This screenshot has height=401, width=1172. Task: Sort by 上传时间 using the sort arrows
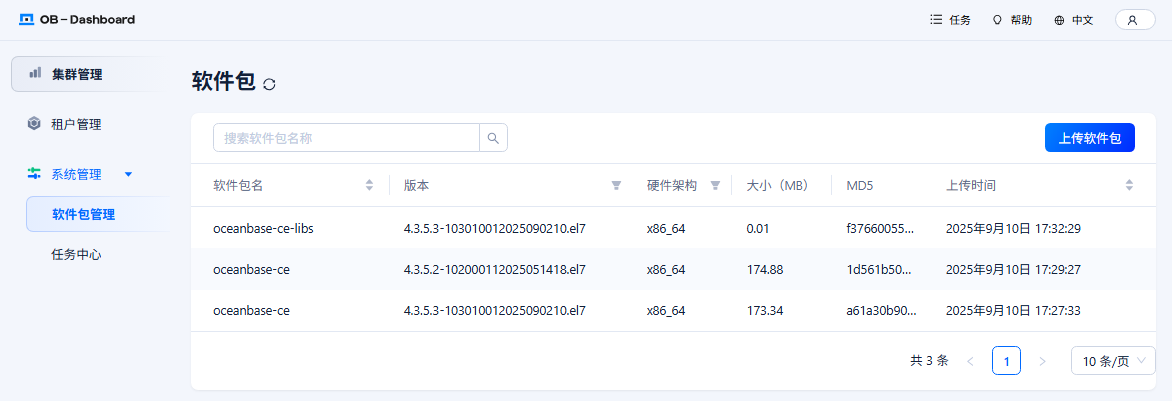click(x=1129, y=186)
